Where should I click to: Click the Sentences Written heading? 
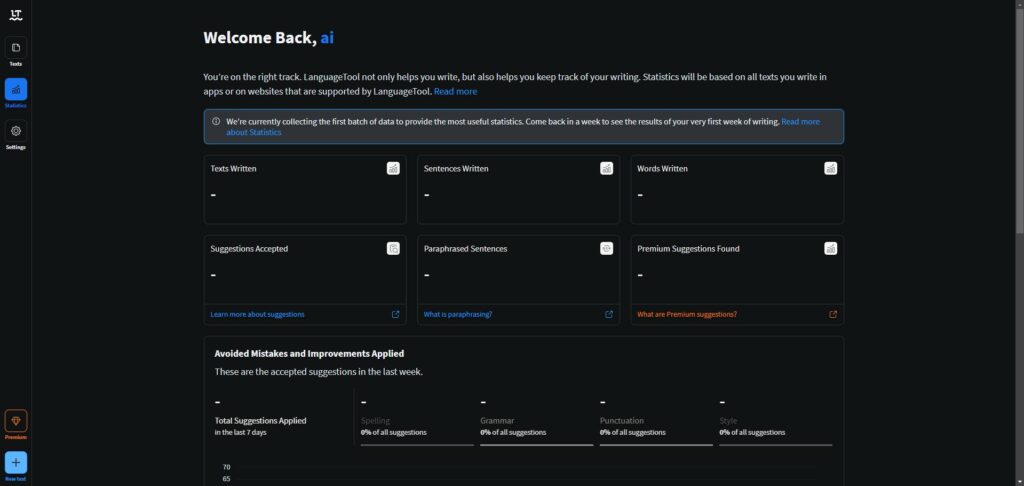pos(456,169)
